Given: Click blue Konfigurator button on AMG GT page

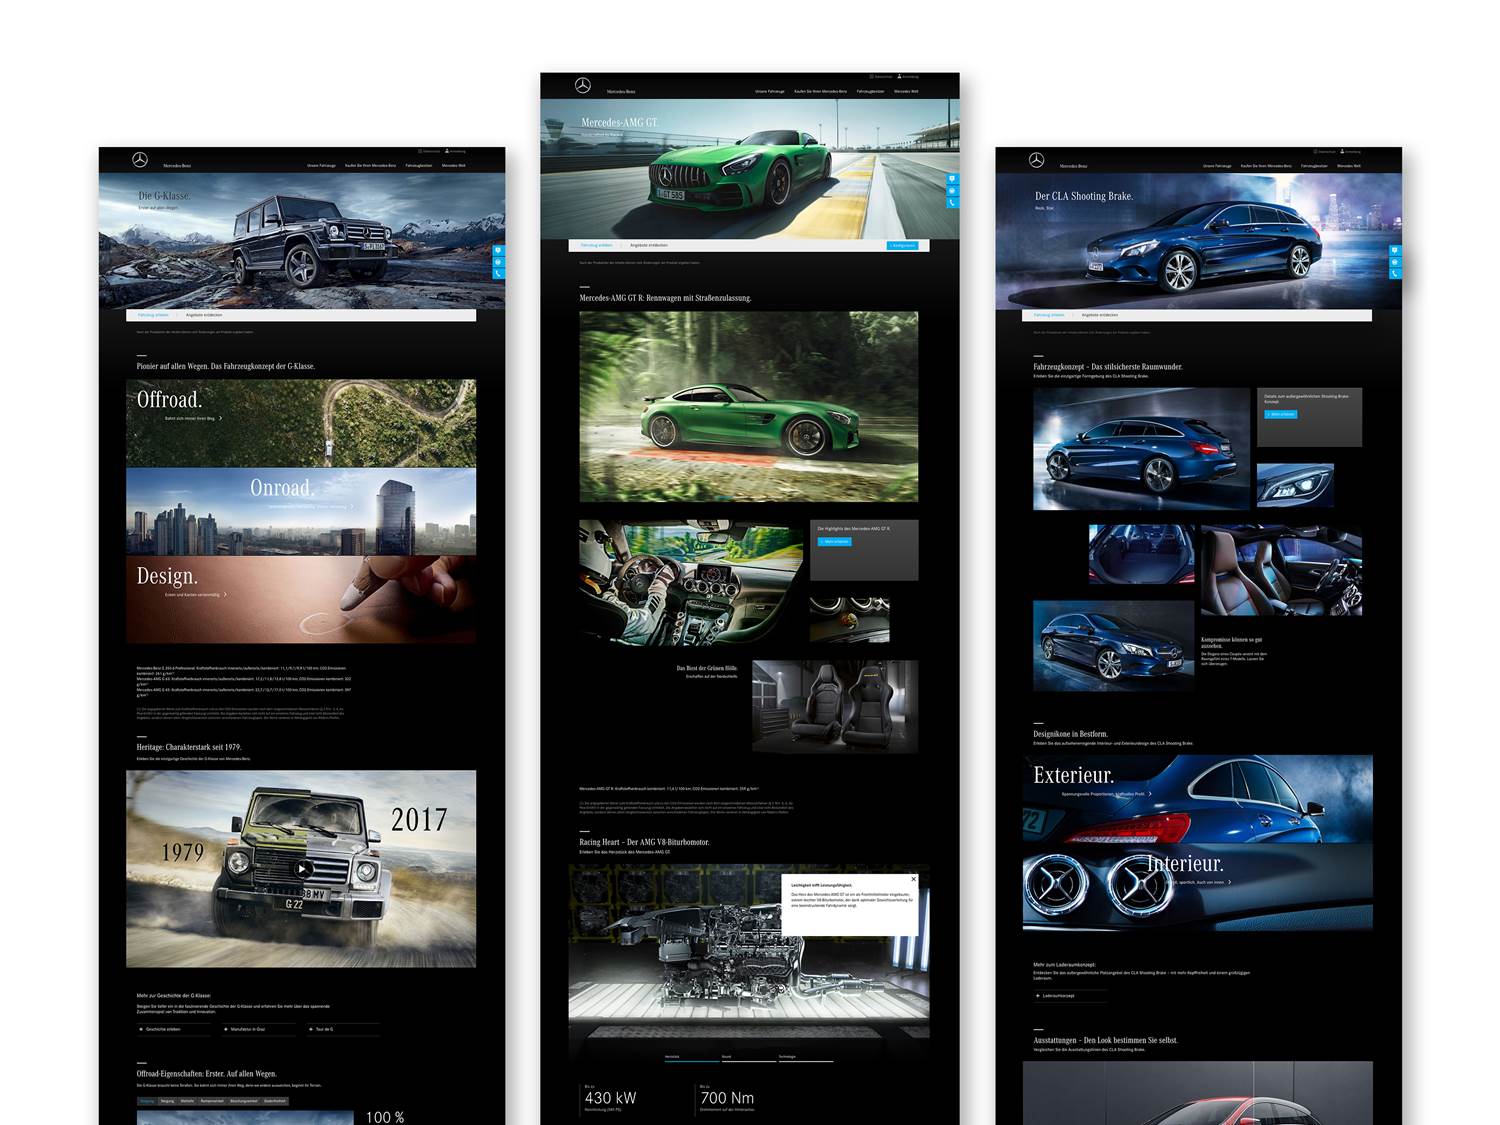Looking at the screenshot, I should point(901,245).
